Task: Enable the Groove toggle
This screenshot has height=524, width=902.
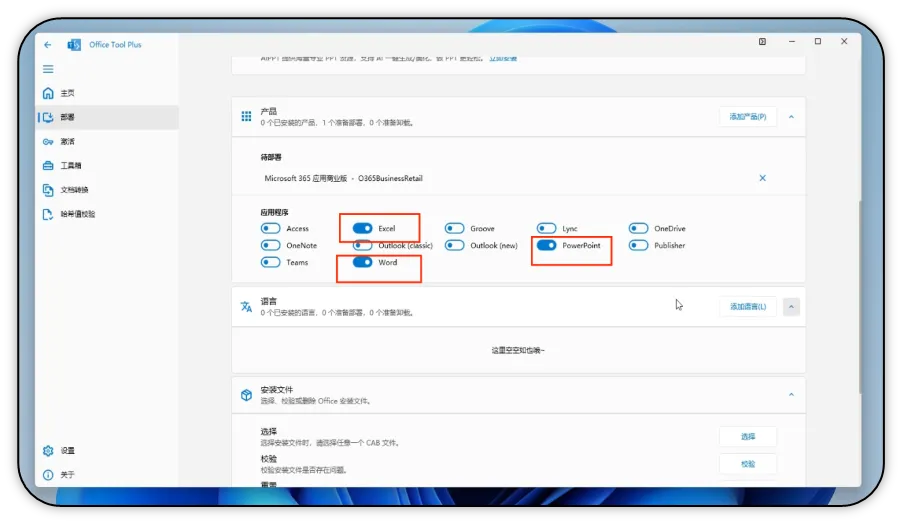Action: (x=454, y=228)
